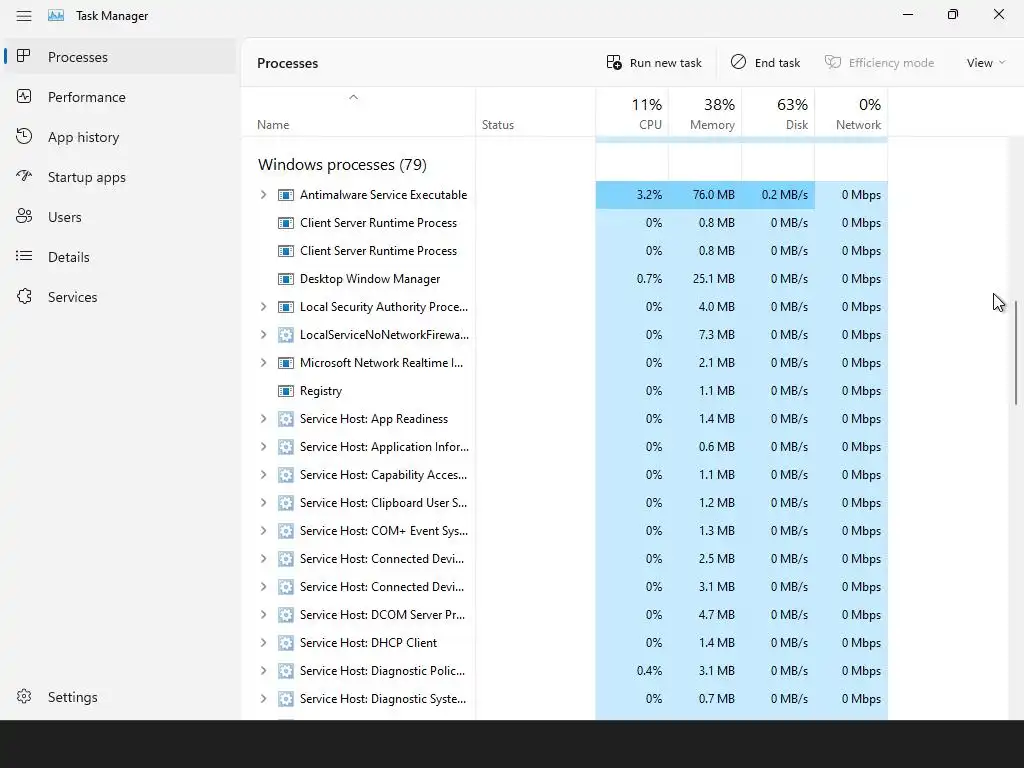Click the Processes sidebar icon

pos(24,56)
